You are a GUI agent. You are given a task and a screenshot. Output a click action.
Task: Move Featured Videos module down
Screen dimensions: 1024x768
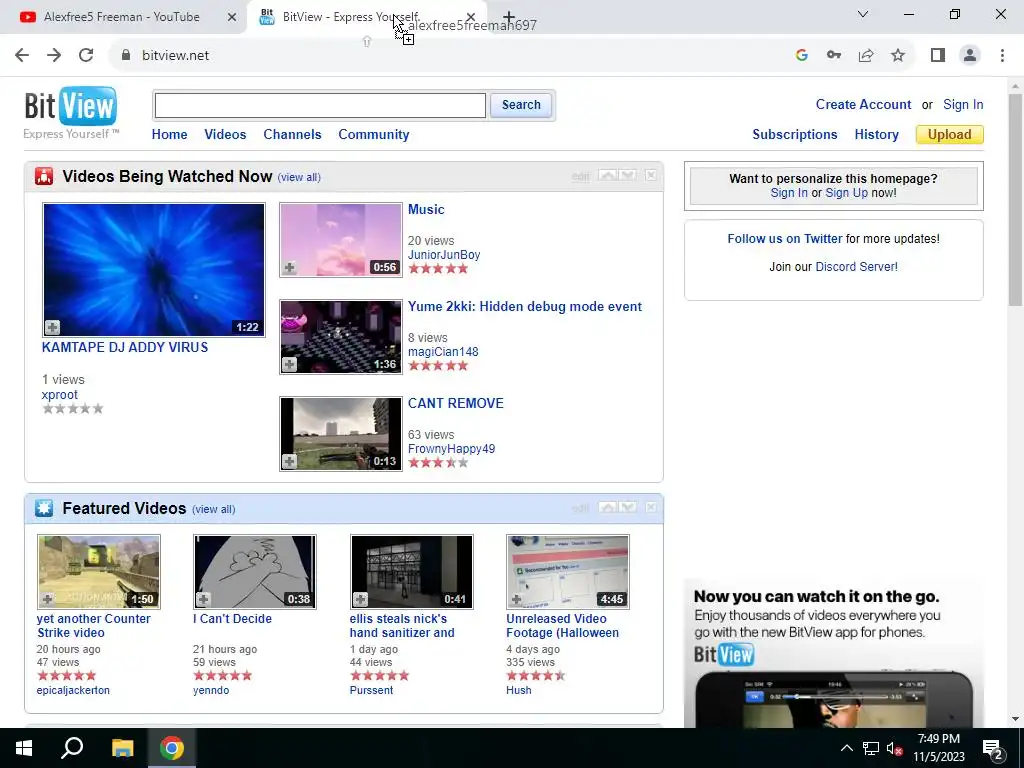[x=627, y=507]
